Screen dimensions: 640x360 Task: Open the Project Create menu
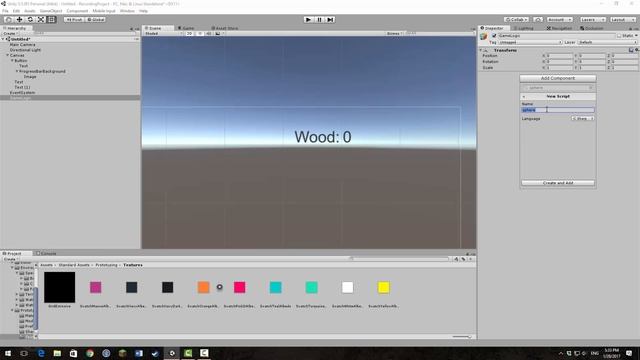(x=10, y=259)
